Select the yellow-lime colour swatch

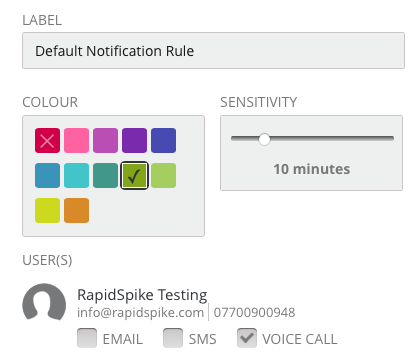pos(47,210)
